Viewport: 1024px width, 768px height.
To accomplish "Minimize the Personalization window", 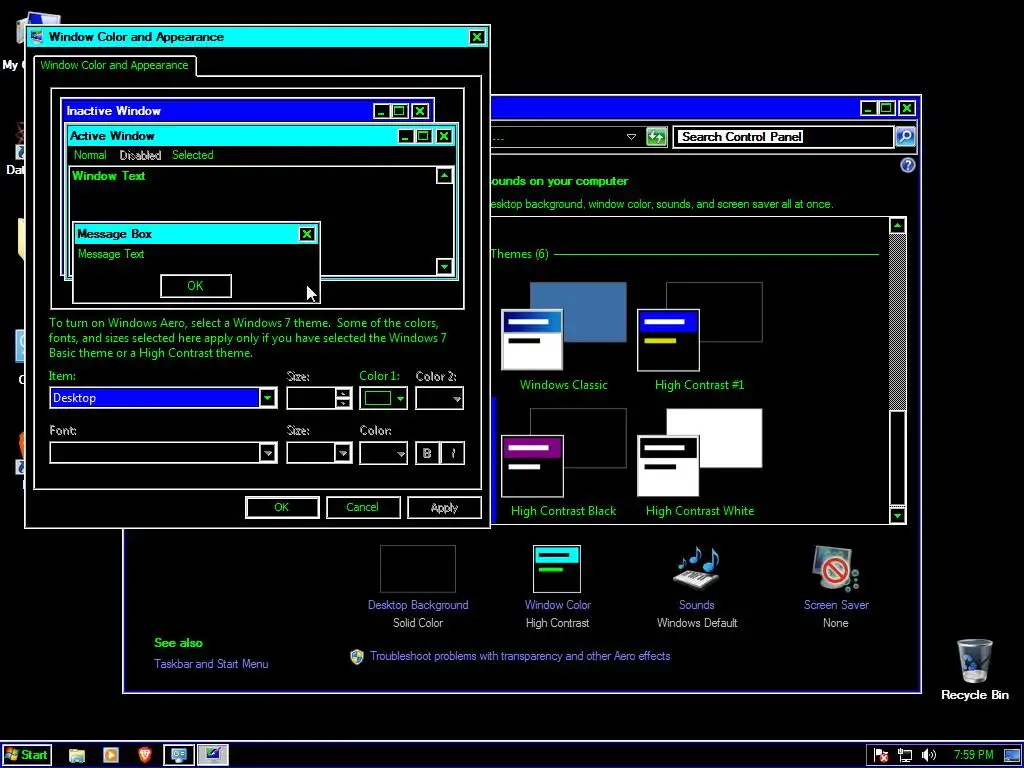I will click(868, 108).
